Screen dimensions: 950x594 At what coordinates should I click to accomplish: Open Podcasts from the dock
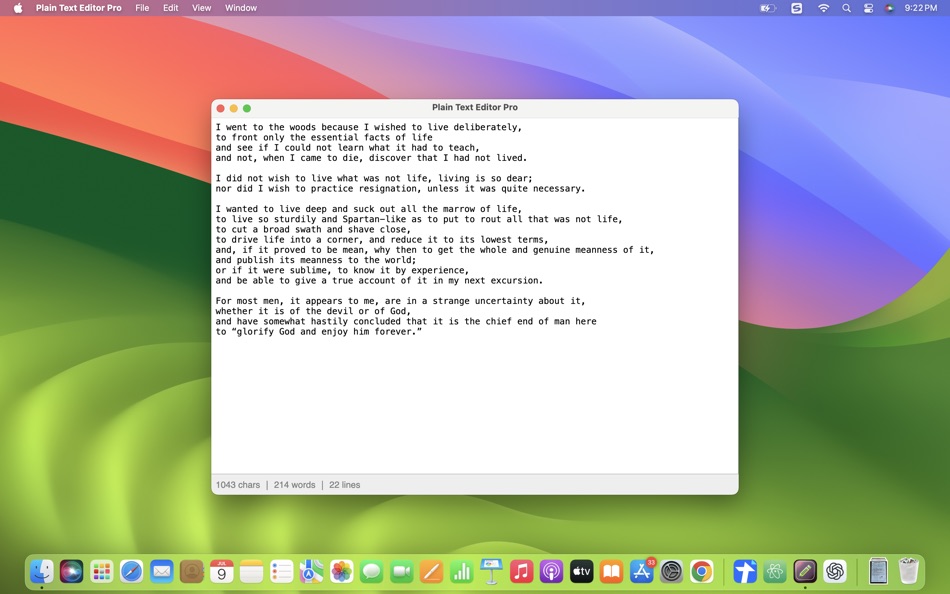pos(551,571)
